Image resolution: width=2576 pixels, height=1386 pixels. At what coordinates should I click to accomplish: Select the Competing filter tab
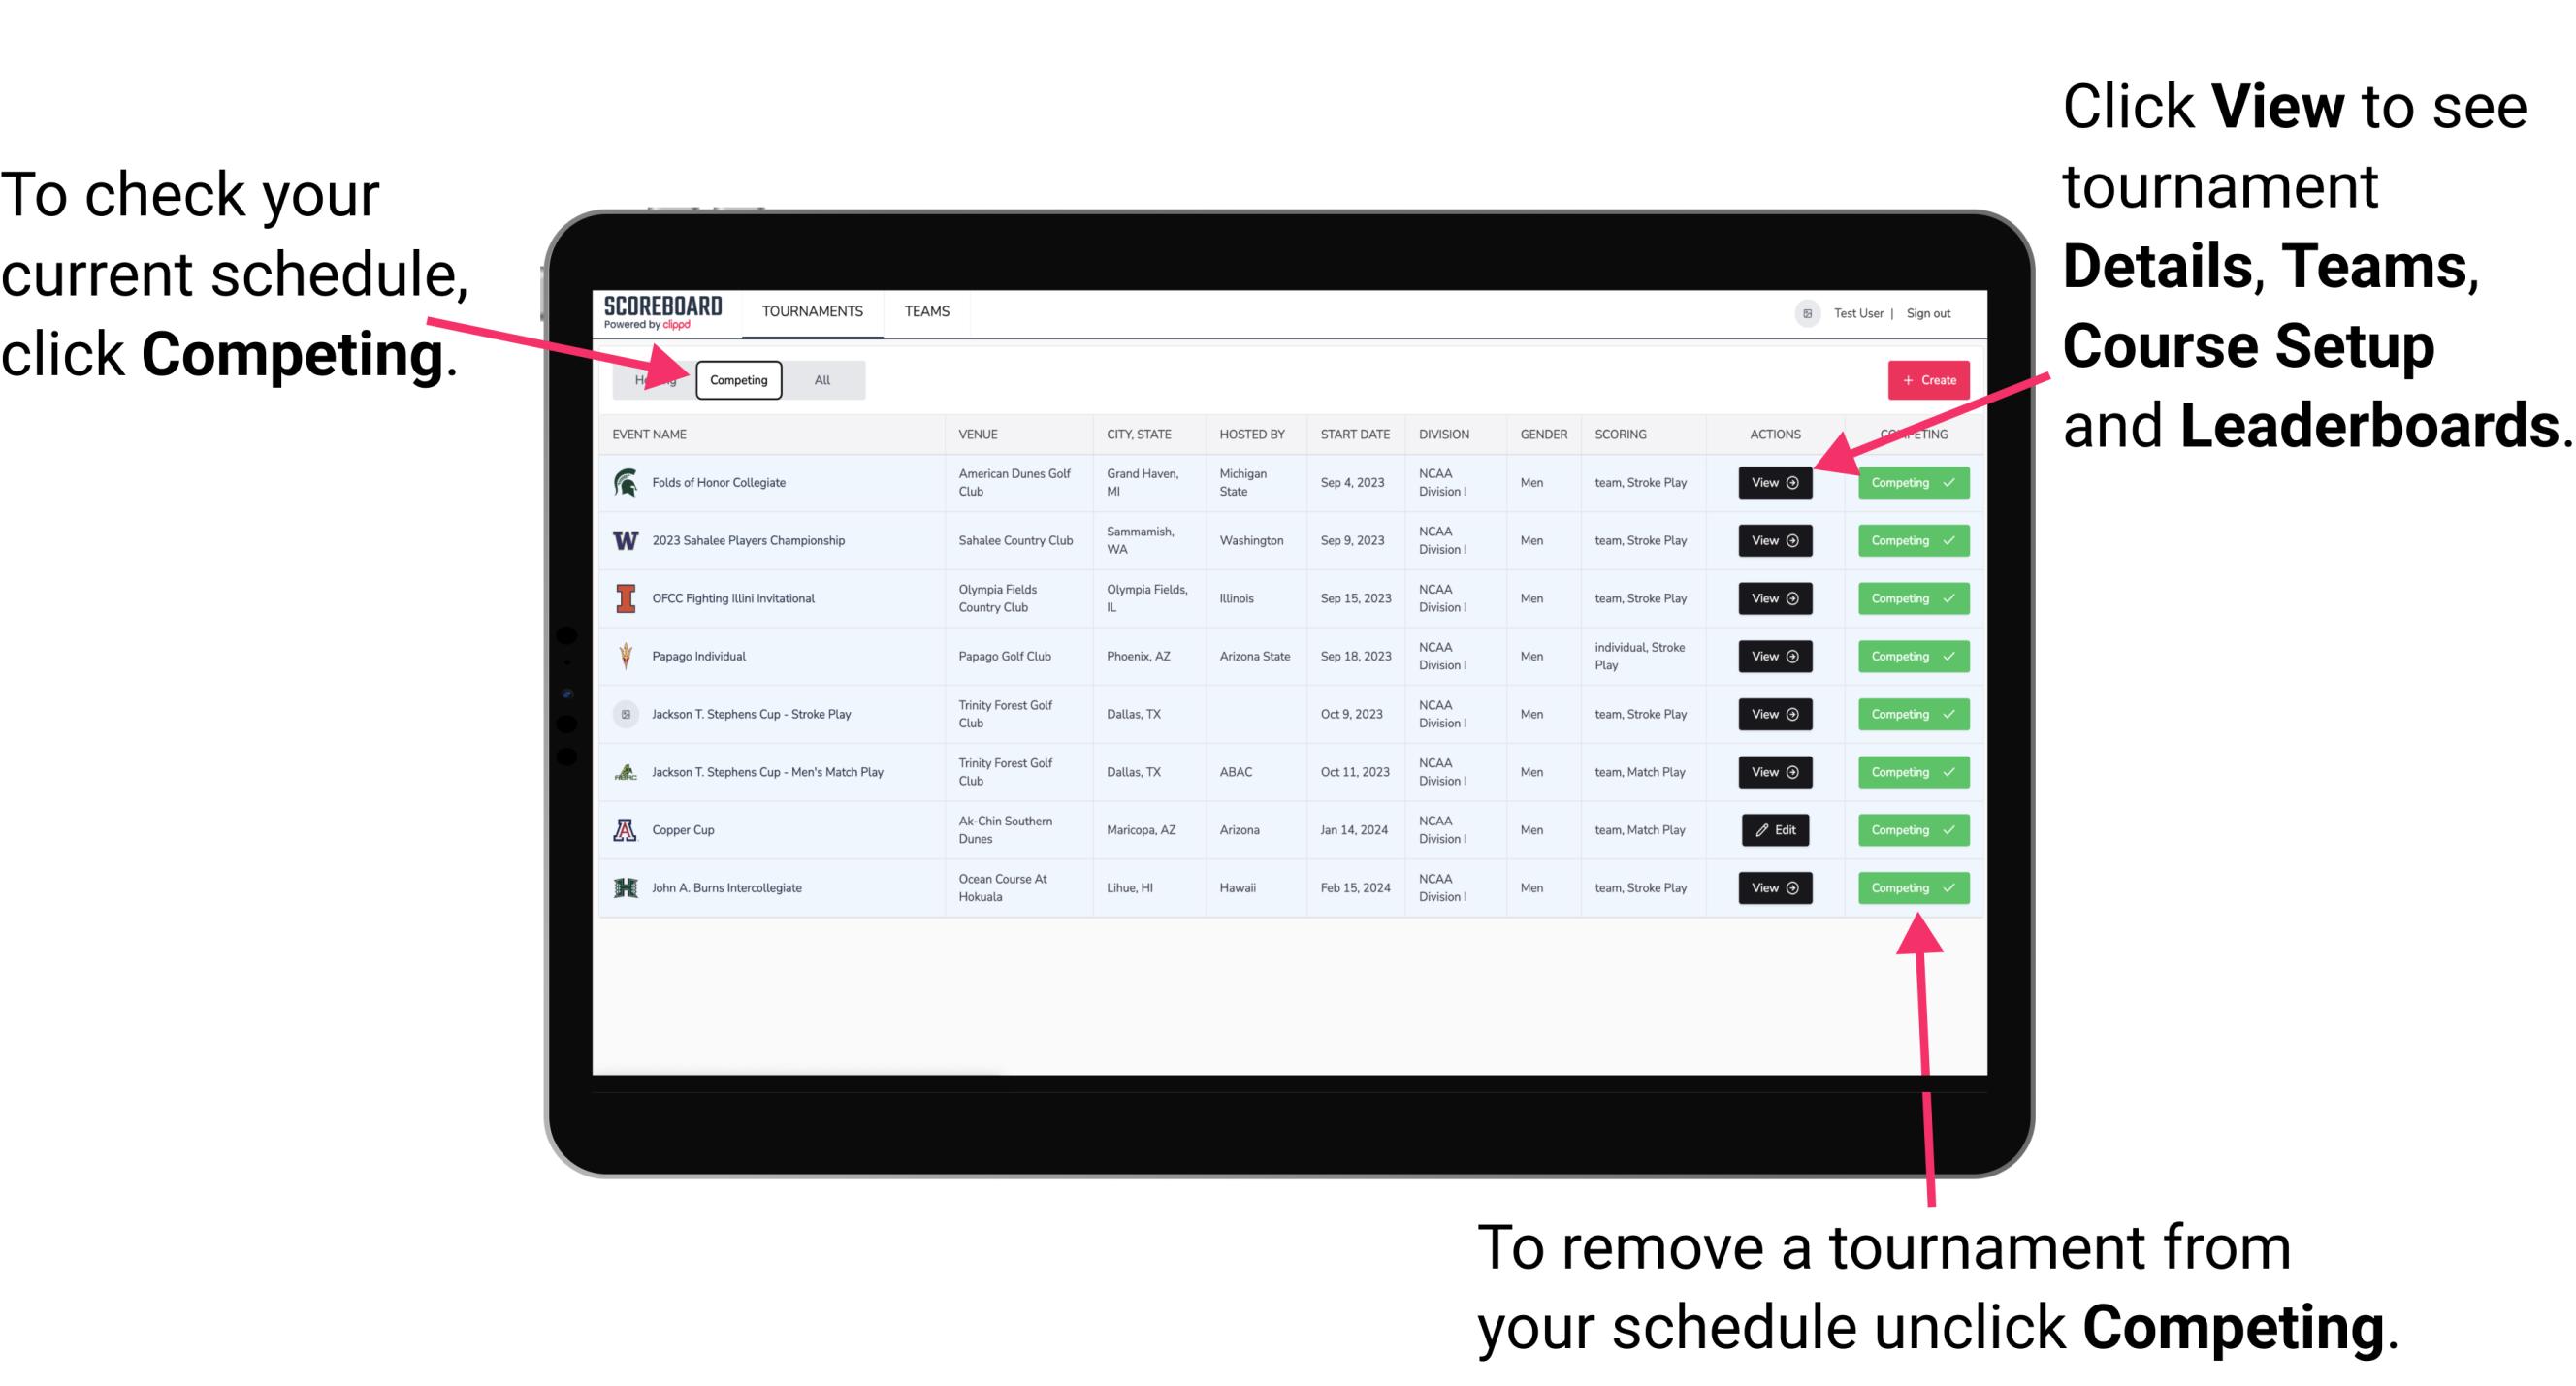tap(737, 380)
